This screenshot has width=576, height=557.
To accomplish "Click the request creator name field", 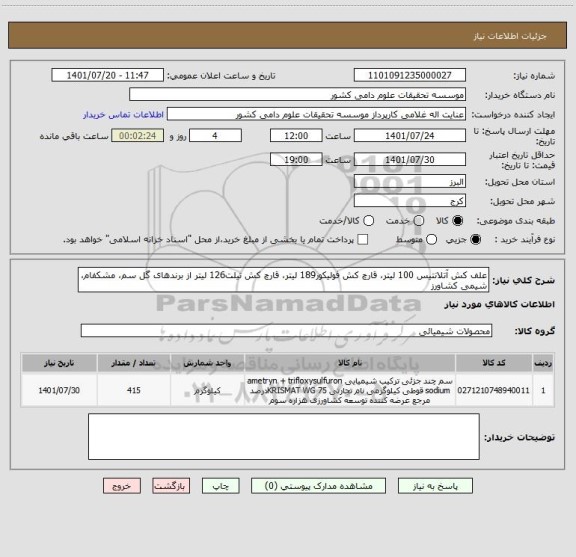I will click(316, 114).
